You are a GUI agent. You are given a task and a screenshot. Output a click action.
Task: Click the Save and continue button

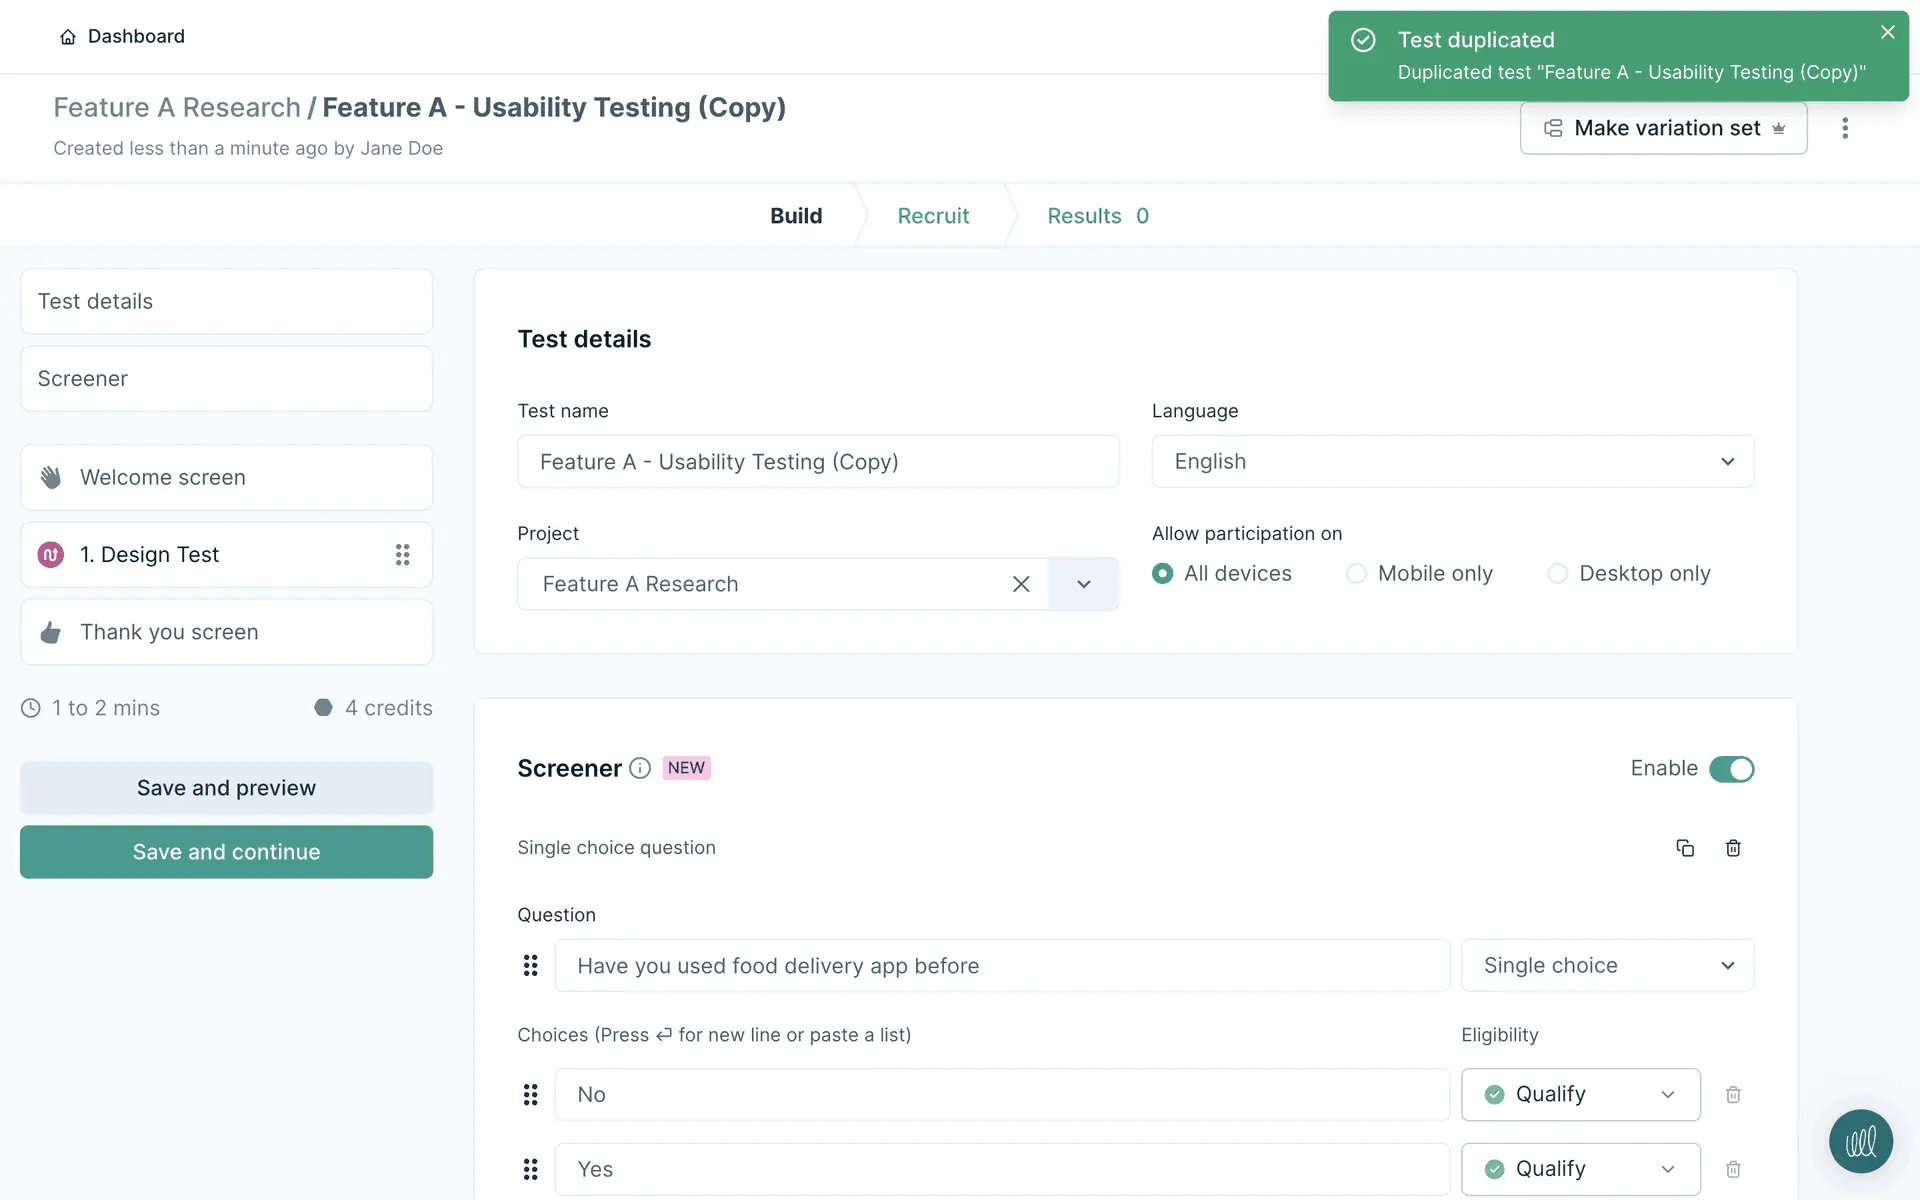coord(226,852)
